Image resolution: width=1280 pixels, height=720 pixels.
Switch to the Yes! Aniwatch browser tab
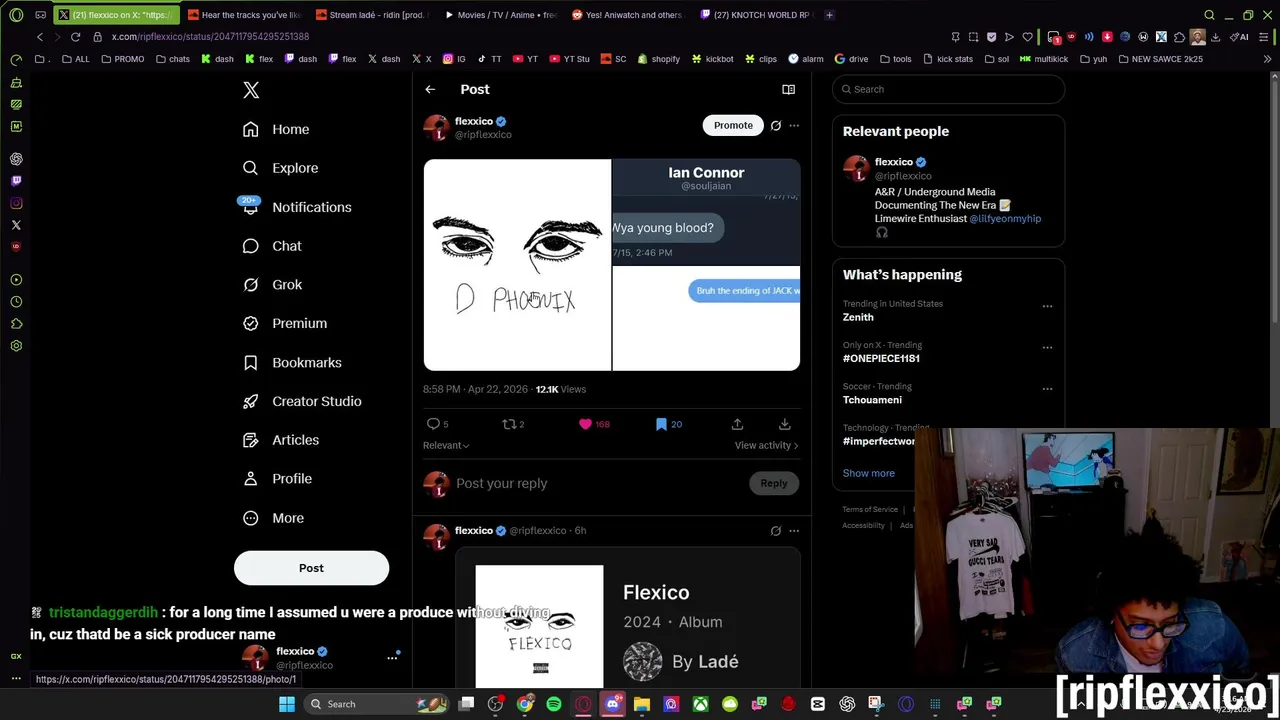tap(627, 15)
